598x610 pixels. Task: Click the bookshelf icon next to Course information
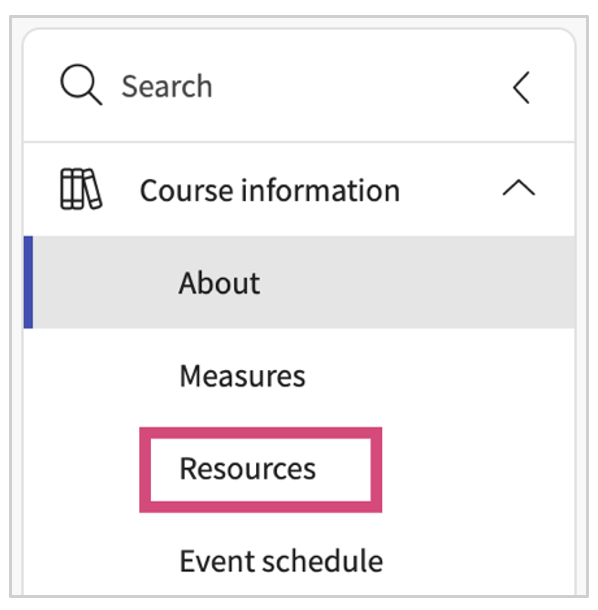pos(81,189)
